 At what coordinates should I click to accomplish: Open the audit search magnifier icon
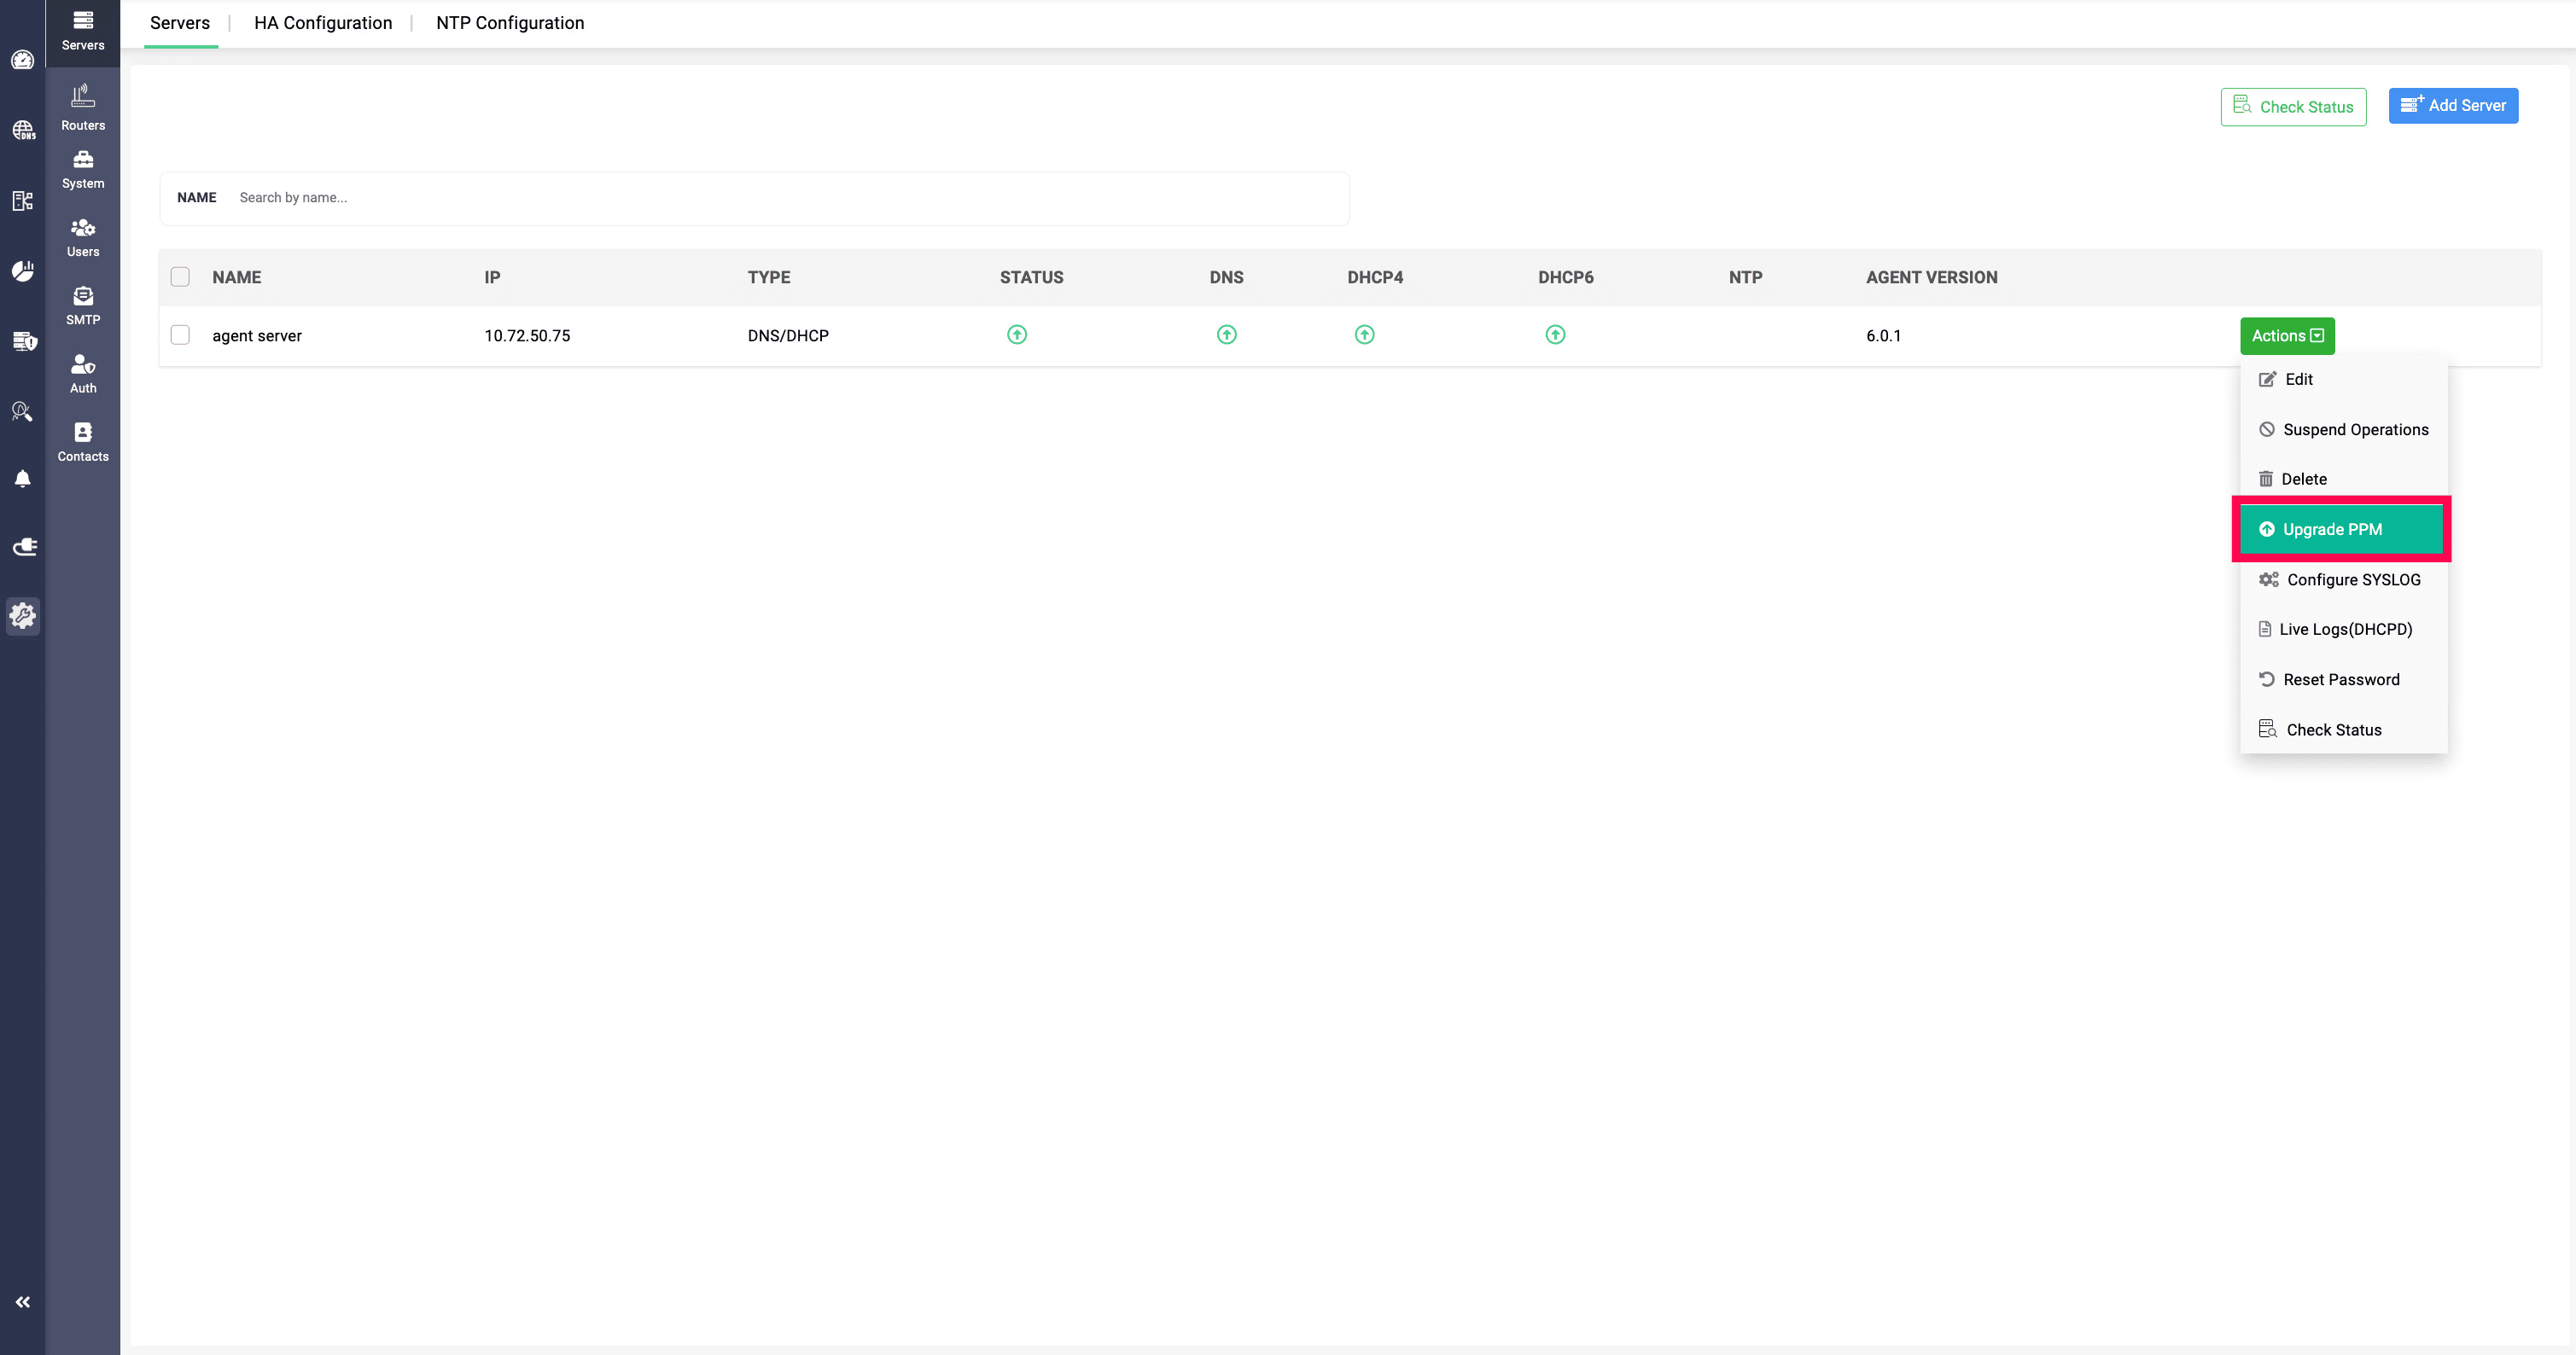(22, 411)
